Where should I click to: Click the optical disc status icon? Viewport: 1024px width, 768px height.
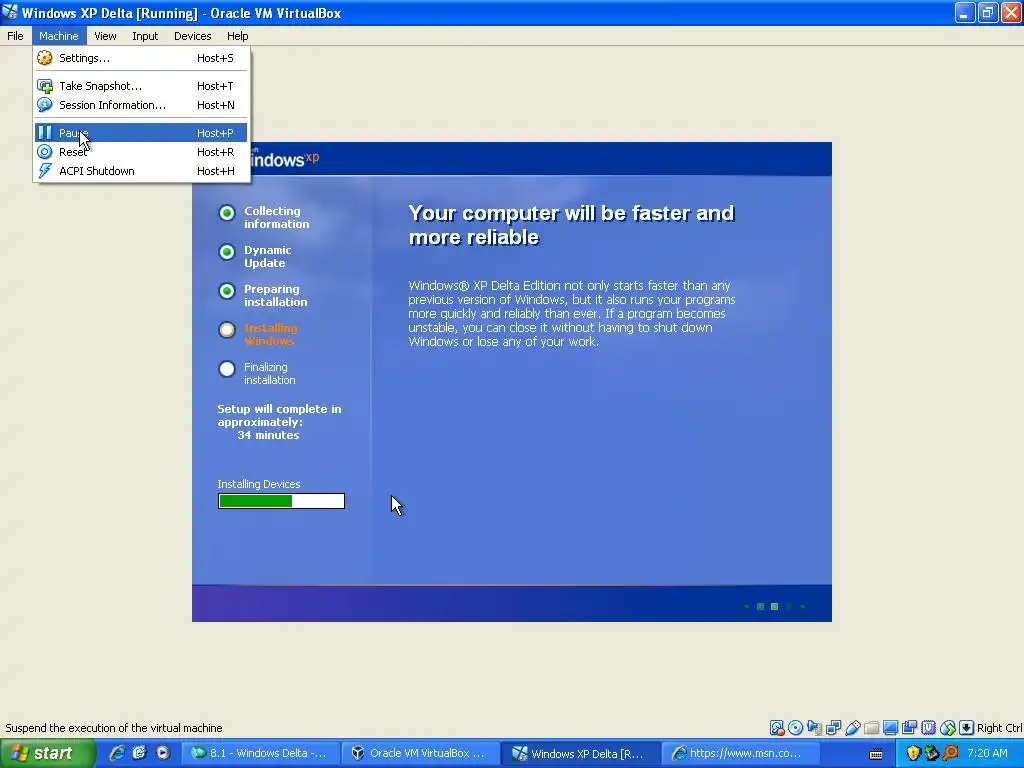[795, 728]
